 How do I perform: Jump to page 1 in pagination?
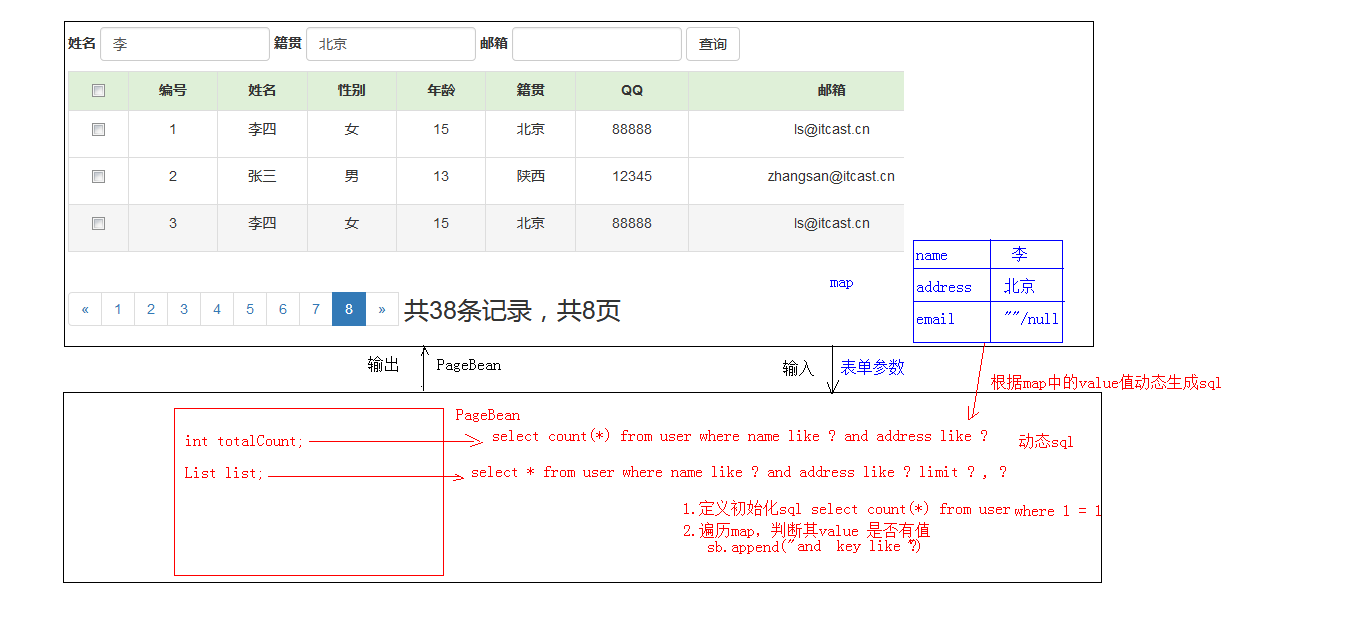point(117,309)
